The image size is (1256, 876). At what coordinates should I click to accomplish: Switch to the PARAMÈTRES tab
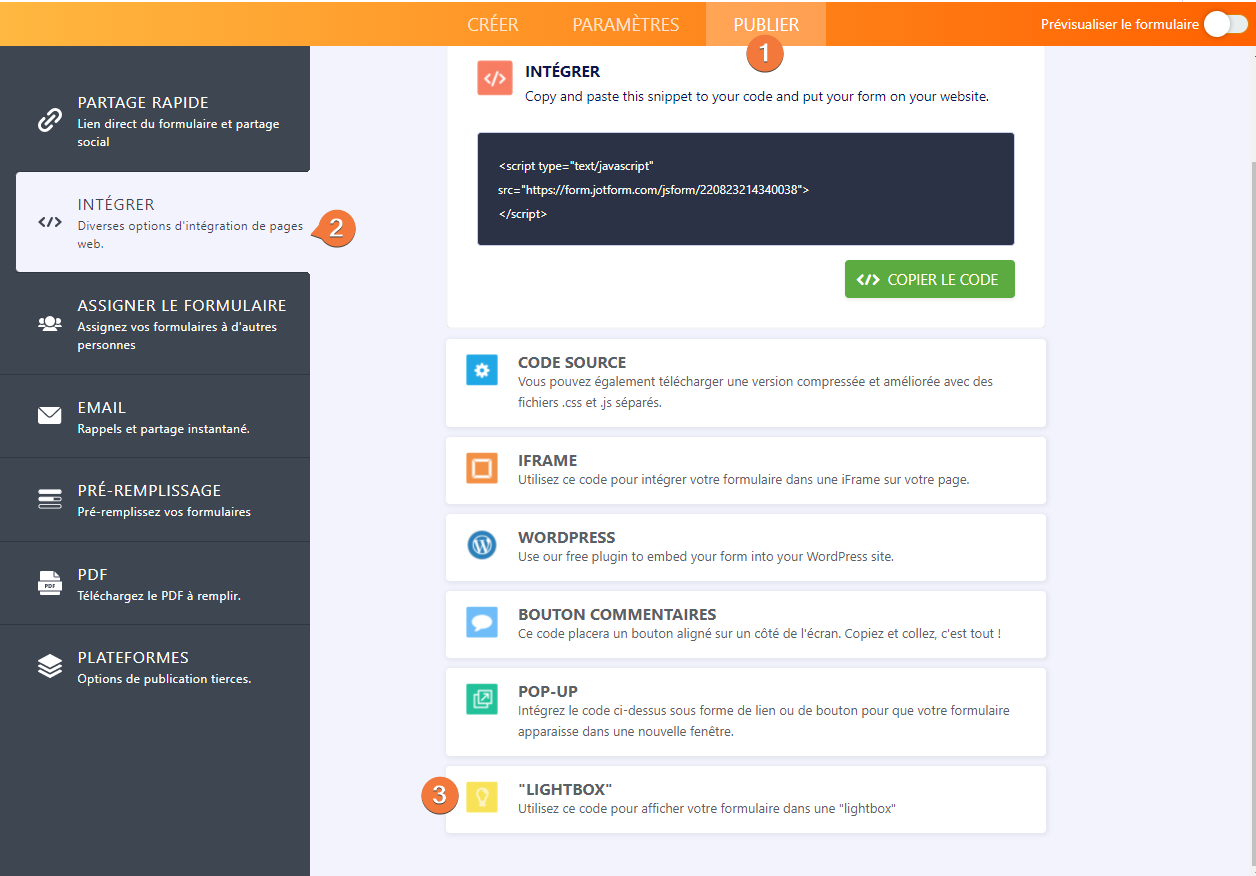click(626, 24)
